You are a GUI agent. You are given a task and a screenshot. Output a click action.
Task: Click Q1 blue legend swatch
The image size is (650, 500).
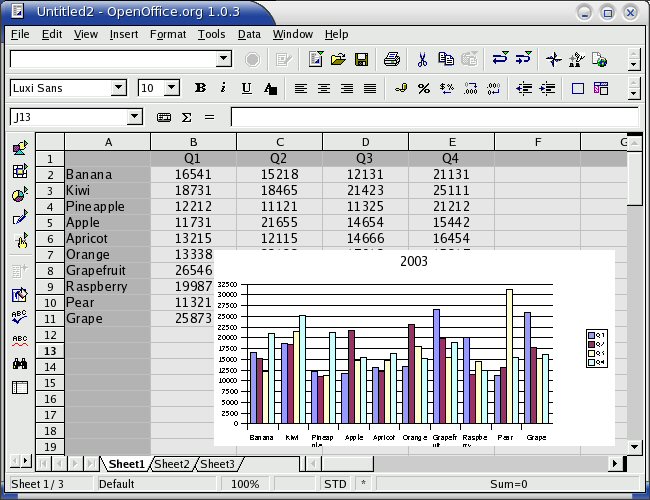click(592, 335)
